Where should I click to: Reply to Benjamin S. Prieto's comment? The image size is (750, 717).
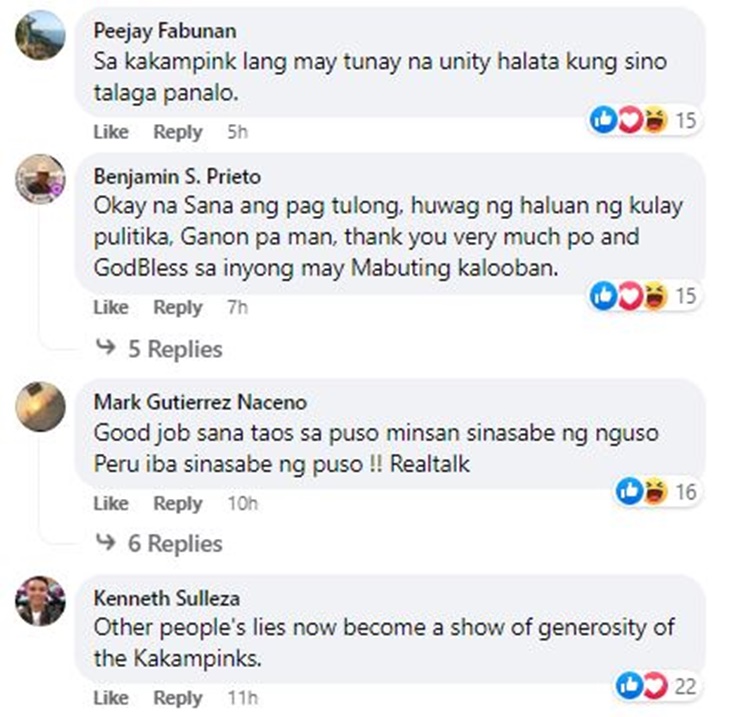(178, 307)
